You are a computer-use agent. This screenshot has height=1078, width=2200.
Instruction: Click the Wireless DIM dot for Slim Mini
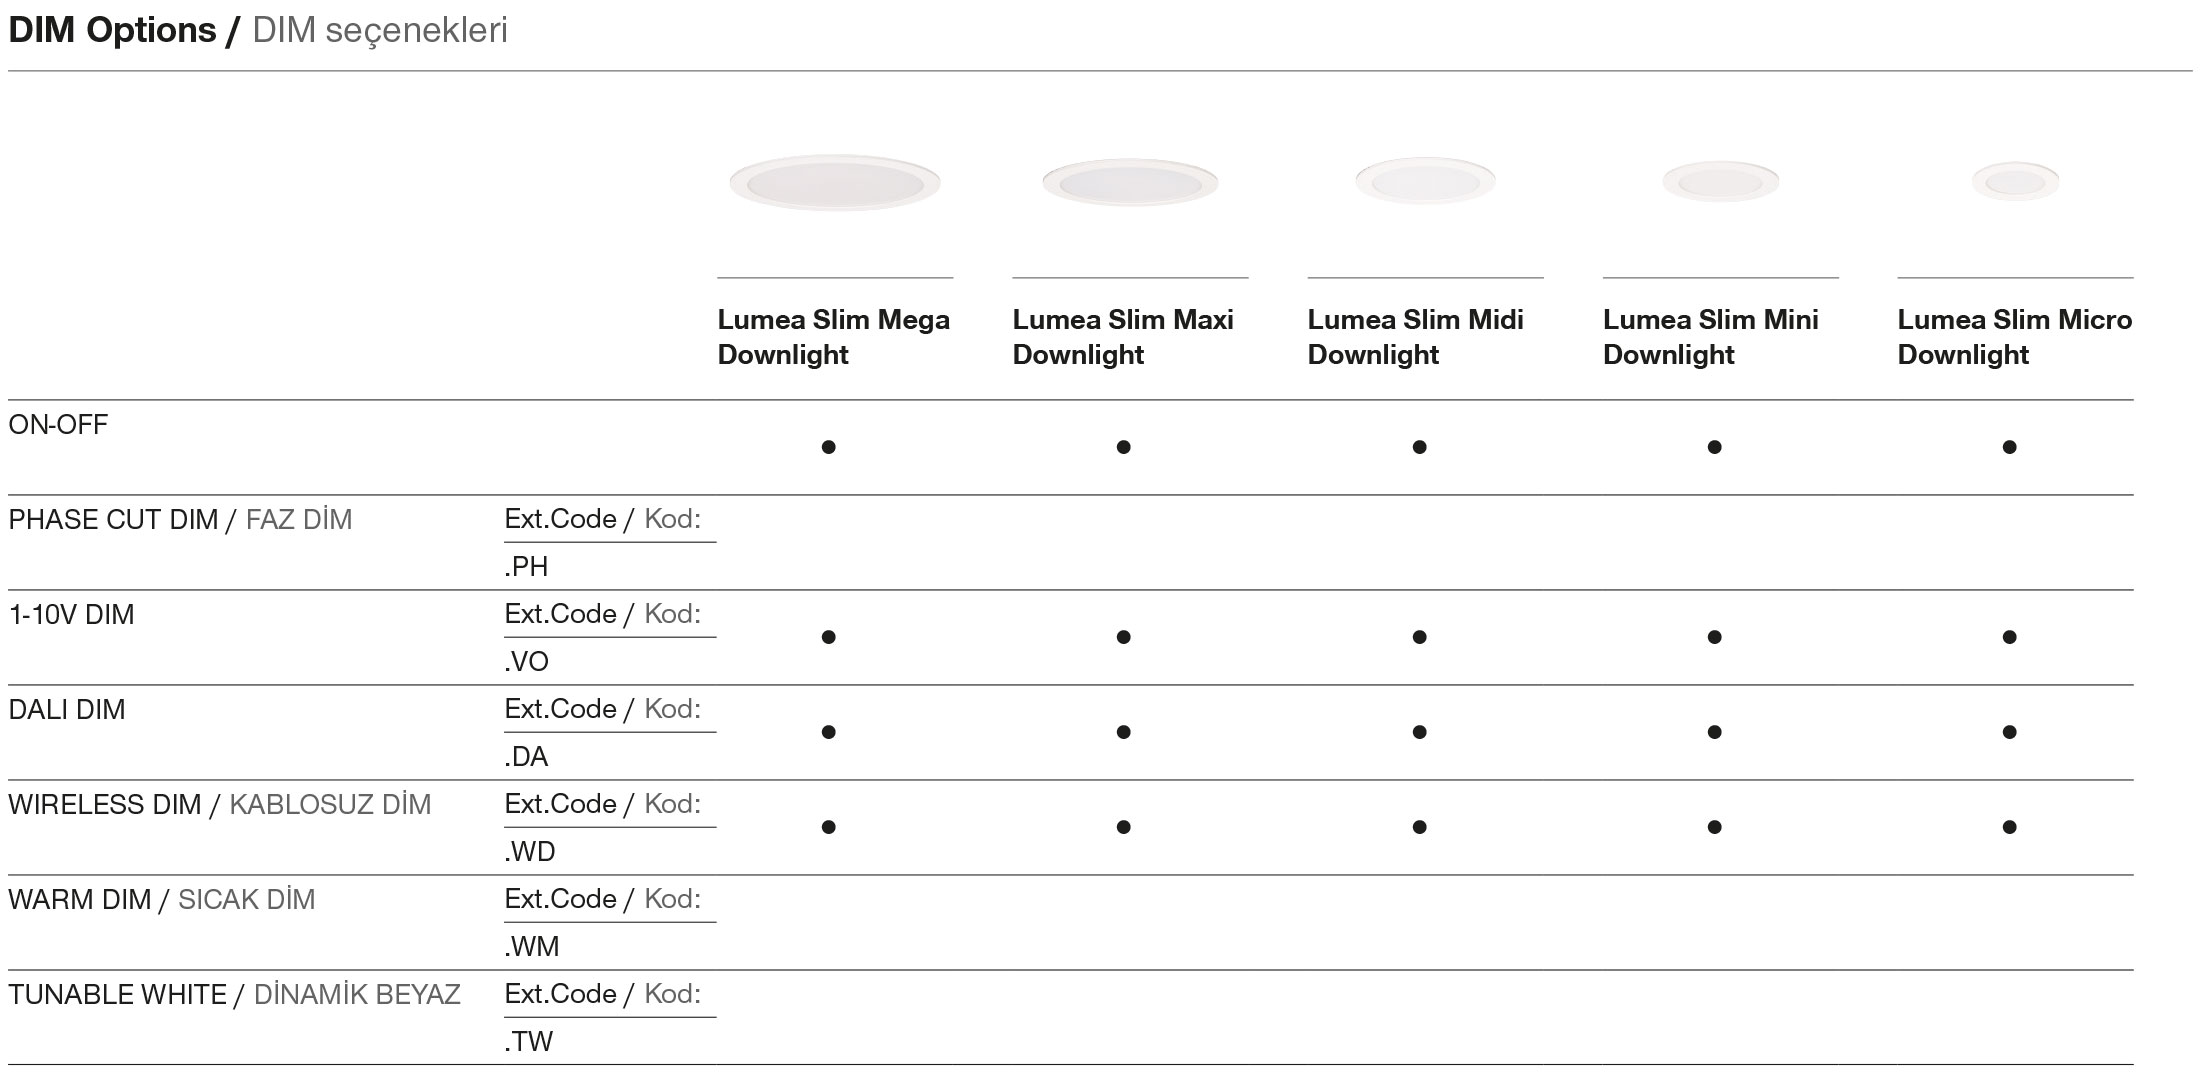[x=1714, y=827]
